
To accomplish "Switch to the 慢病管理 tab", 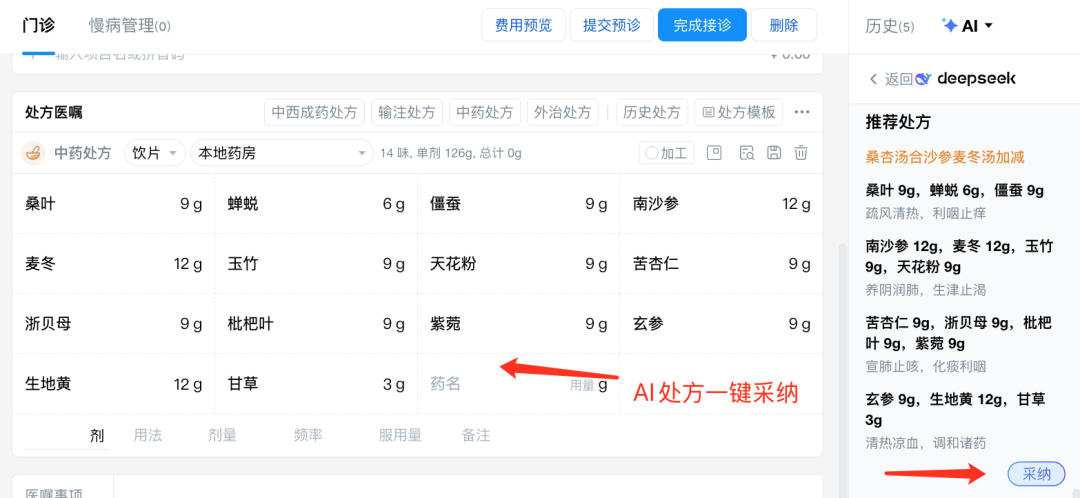I will tap(129, 26).
